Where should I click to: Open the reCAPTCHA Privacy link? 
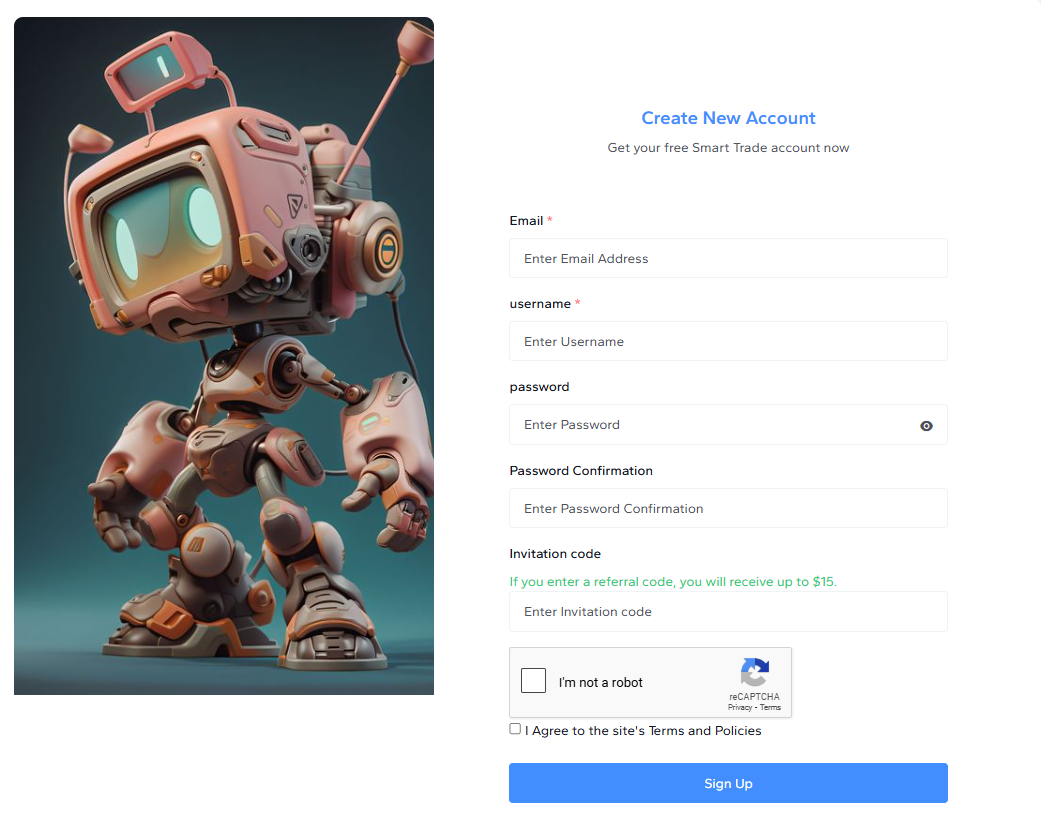[x=740, y=706]
